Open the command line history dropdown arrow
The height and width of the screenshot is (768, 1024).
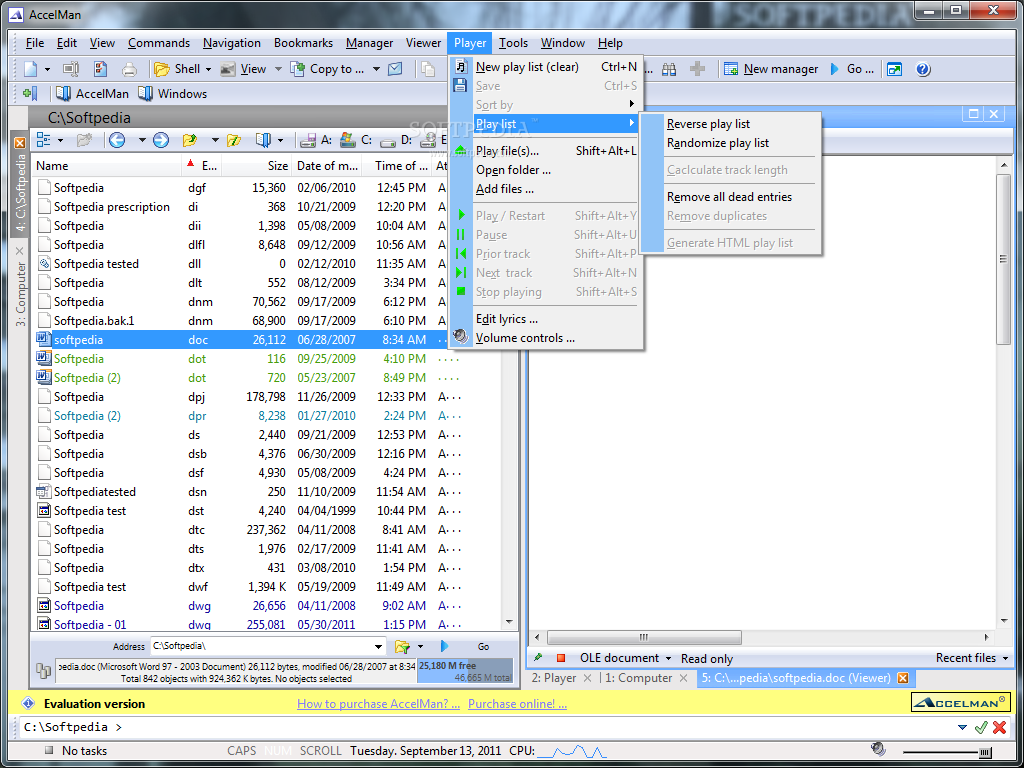[x=962, y=728]
